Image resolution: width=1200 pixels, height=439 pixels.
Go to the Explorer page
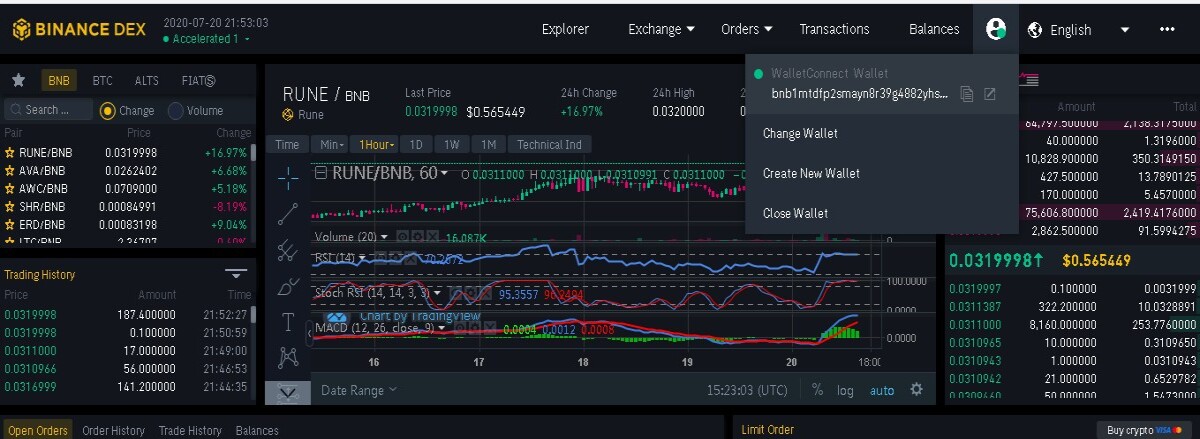coord(565,29)
